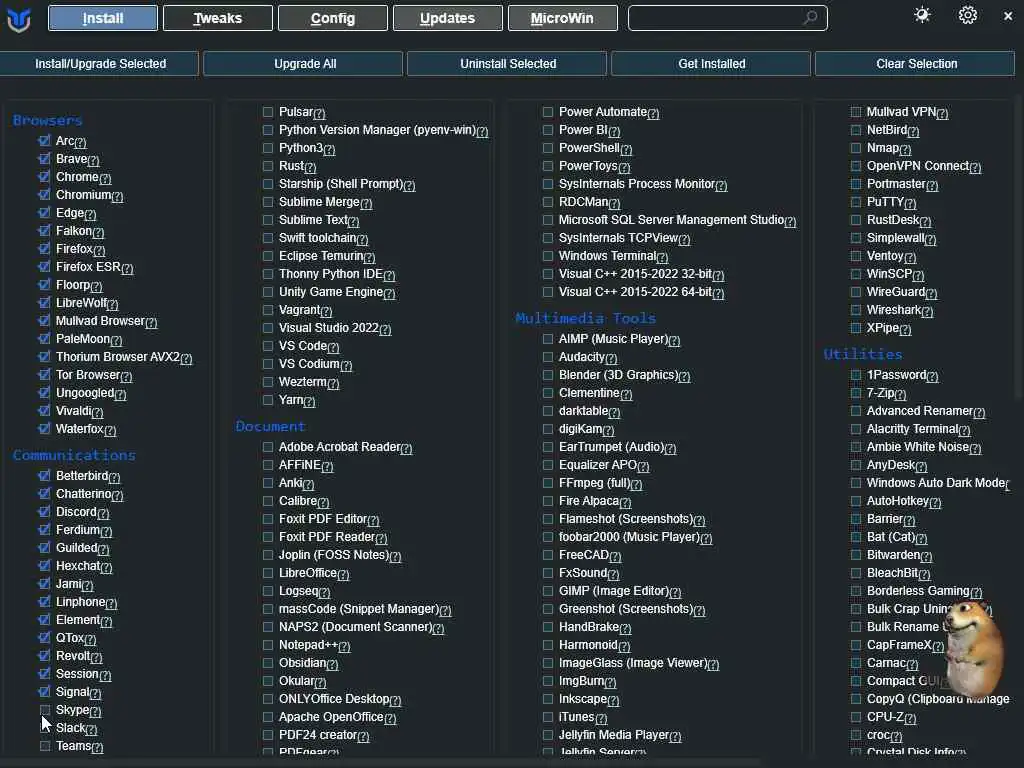Click the Visual Studio 2022 label

click(328, 328)
